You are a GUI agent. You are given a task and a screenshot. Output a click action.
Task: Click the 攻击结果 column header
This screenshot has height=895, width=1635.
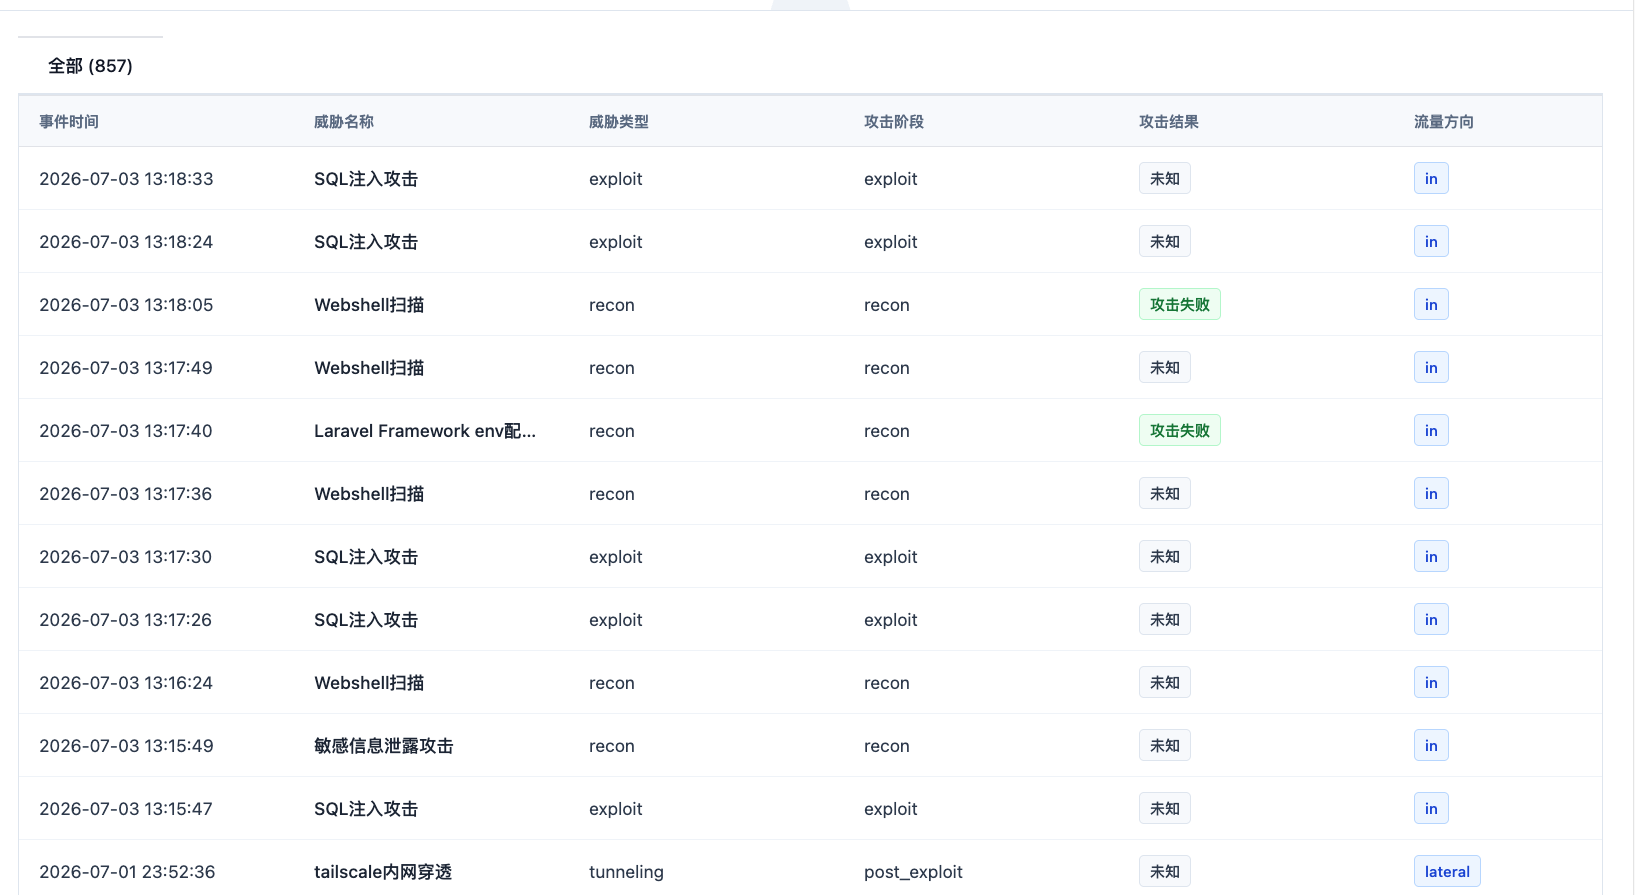tap(1169, 122)
